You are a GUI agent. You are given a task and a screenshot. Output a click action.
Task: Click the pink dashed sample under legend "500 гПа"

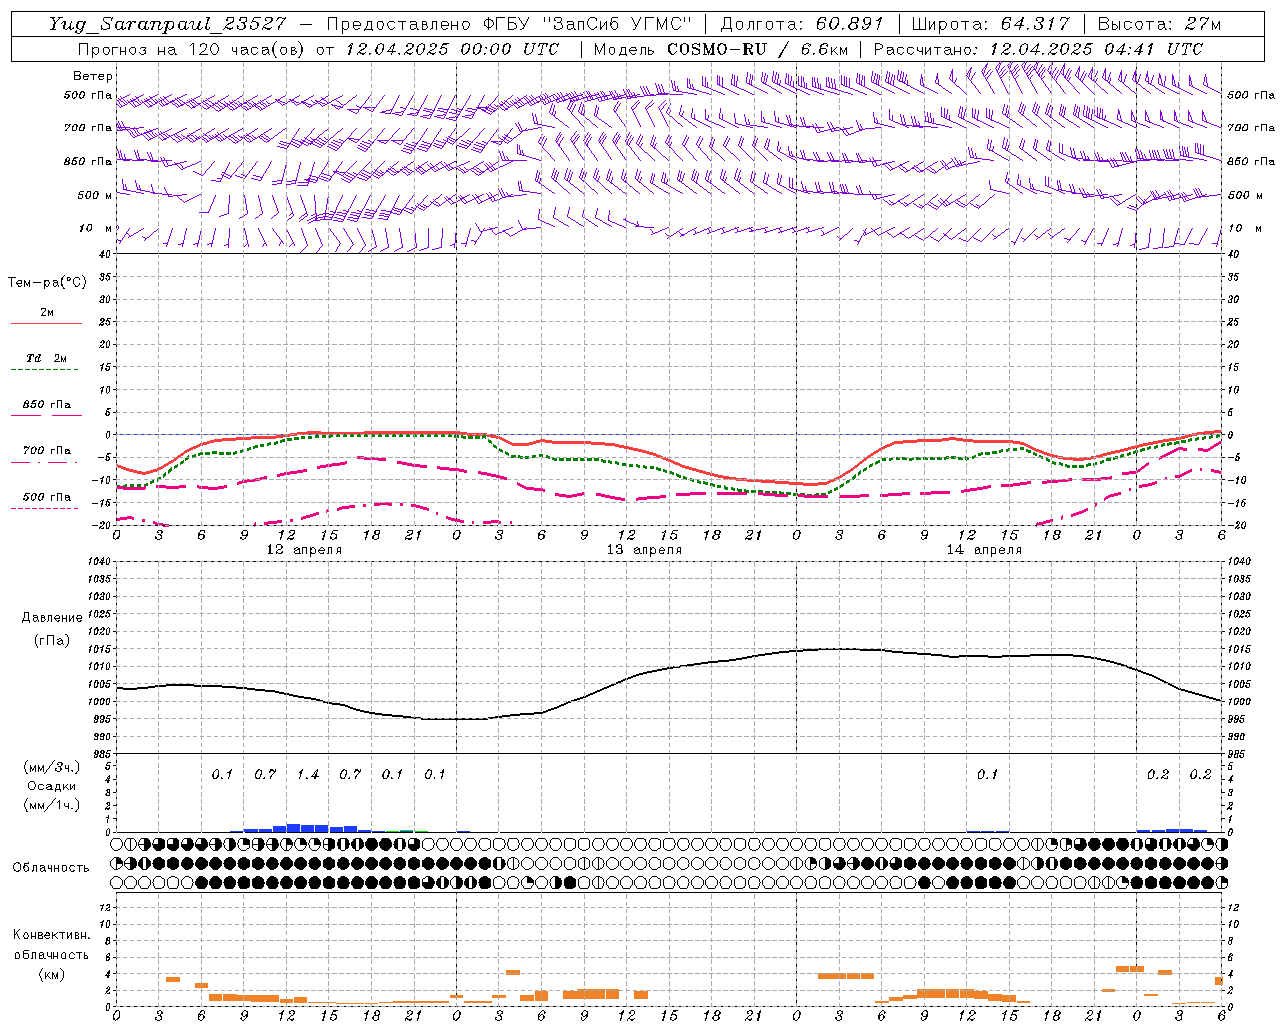click(x=45, y=508)
